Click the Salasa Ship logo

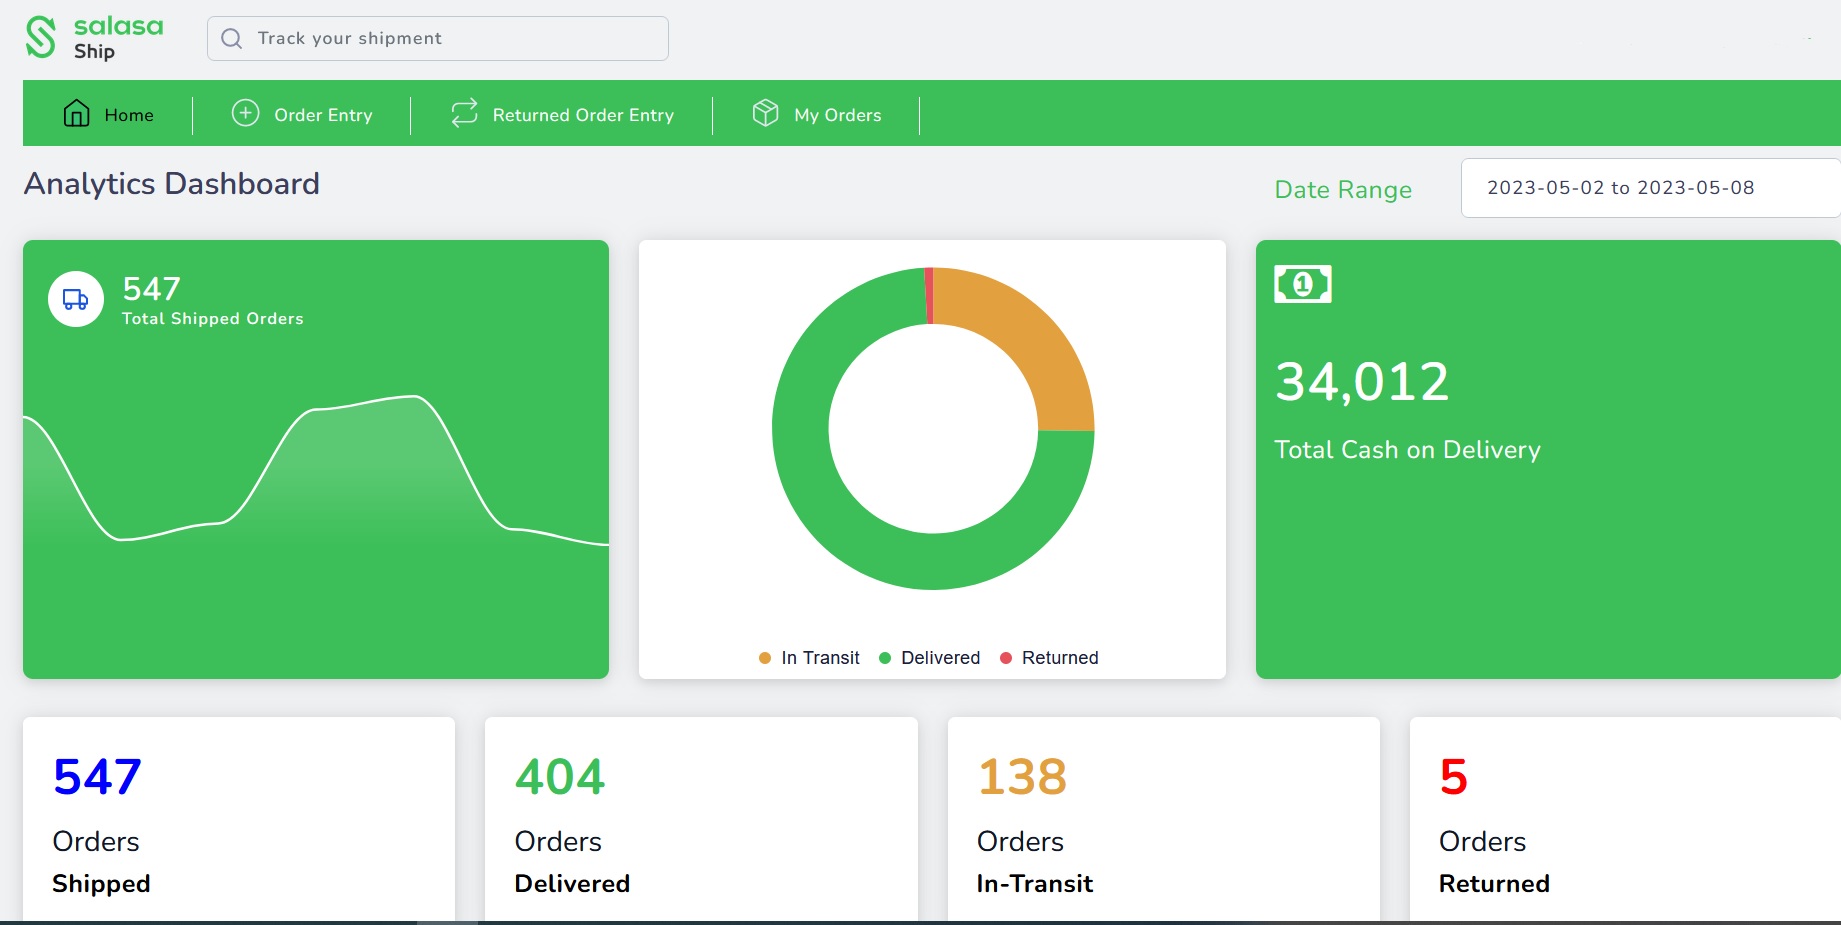click(93, 38)
